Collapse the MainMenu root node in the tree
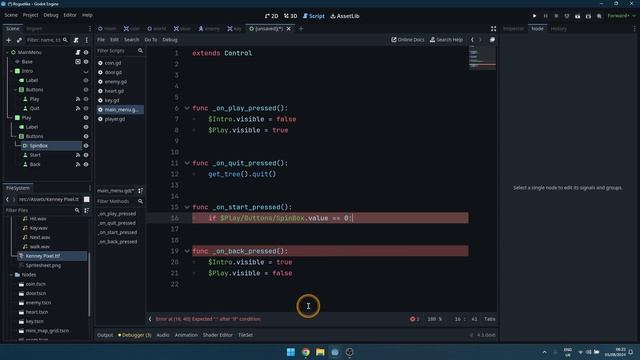This screenshot has width=640, height=360. click(x=7, y=52)
